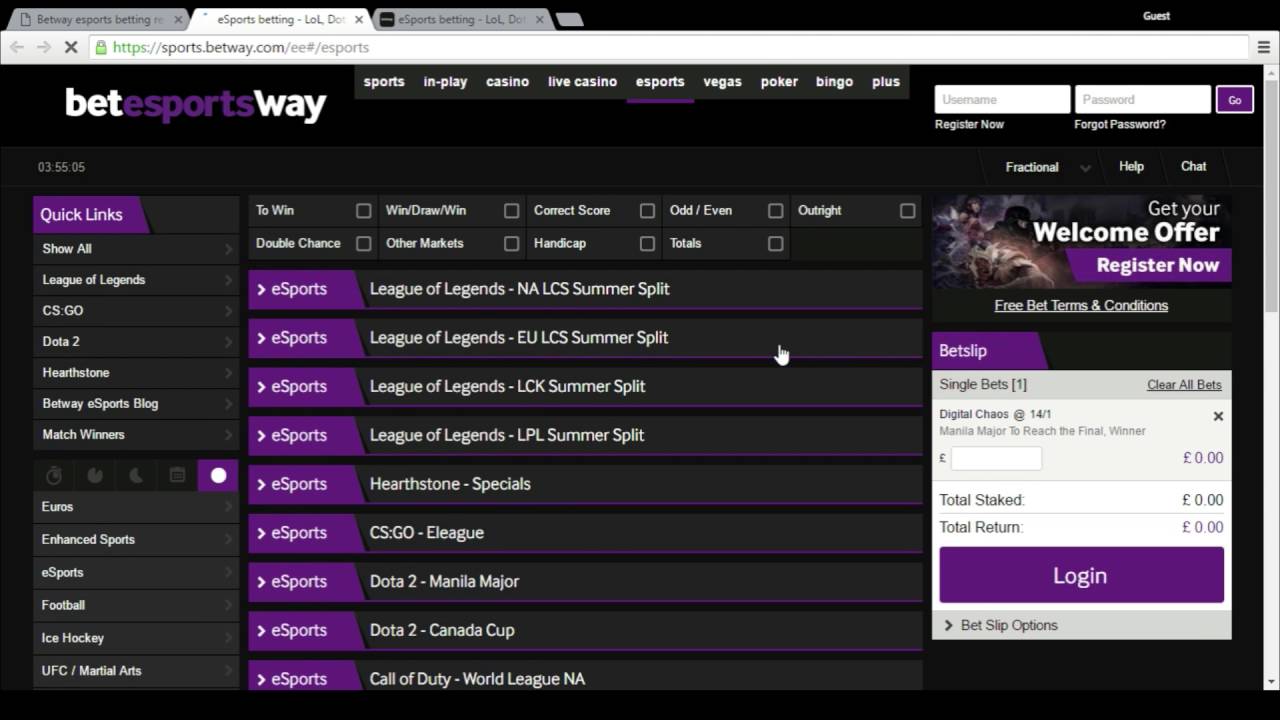Click arrow beside CS:GO quick link
The width and height of the screenshot is (1280, 720).
pyautogui.click(x=228, y=311)
